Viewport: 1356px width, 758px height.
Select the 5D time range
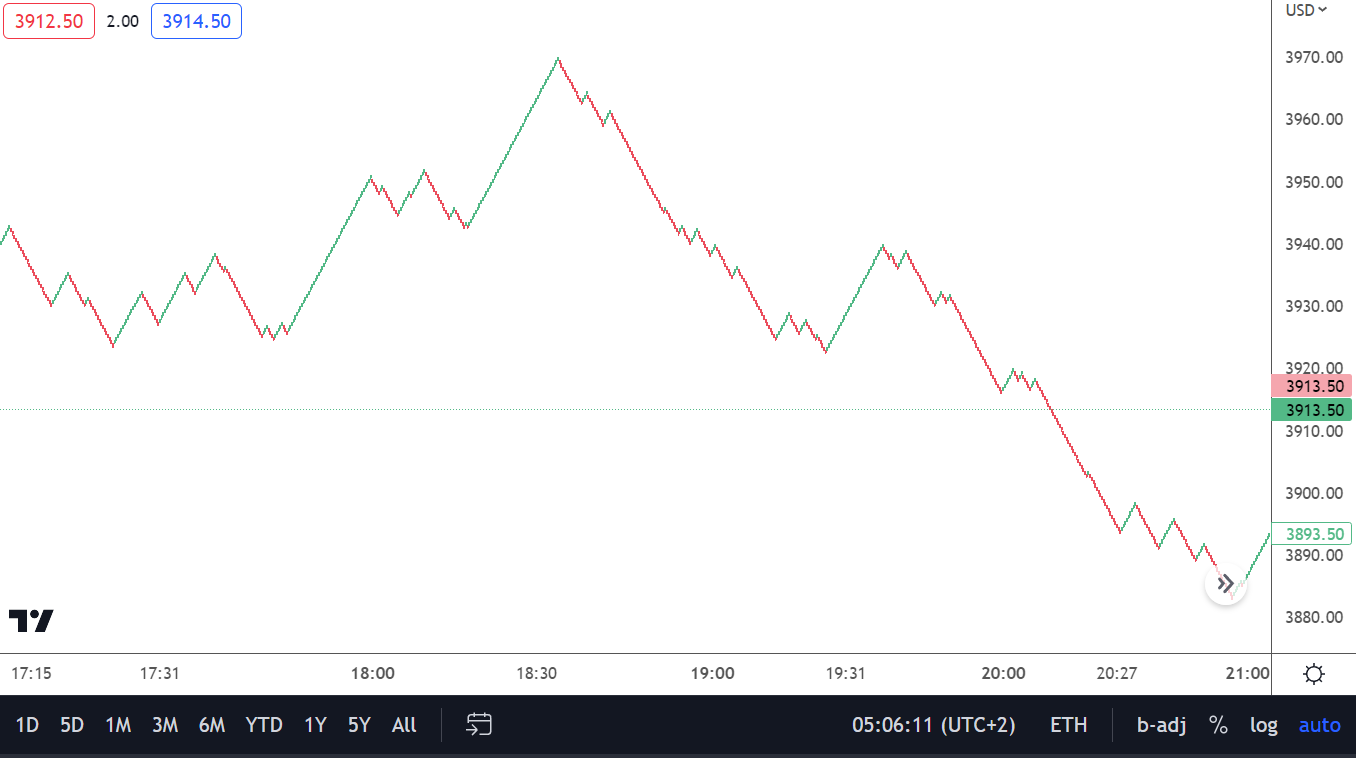72,725
